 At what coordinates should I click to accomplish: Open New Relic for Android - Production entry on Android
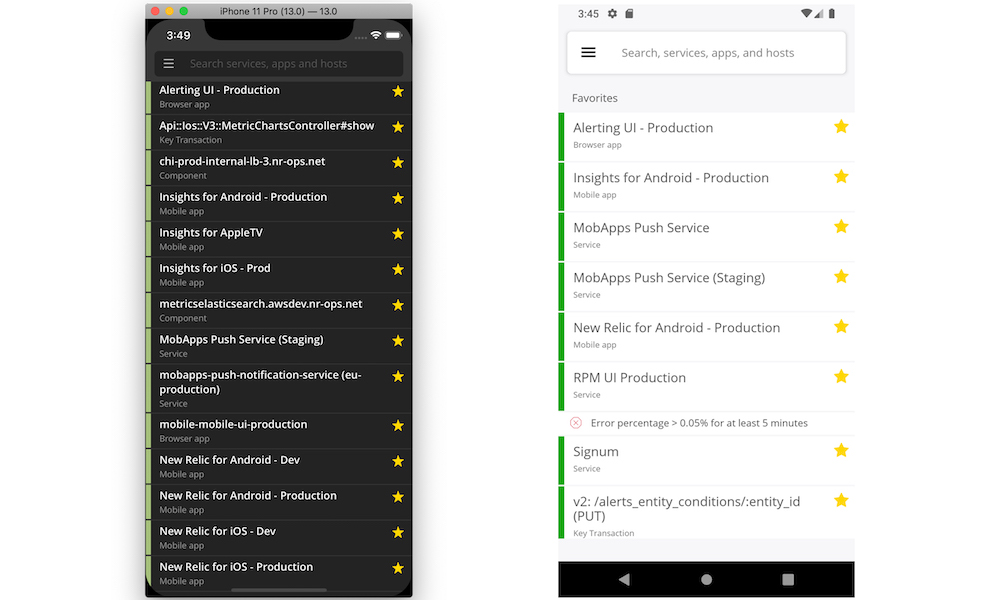point(707,337)
